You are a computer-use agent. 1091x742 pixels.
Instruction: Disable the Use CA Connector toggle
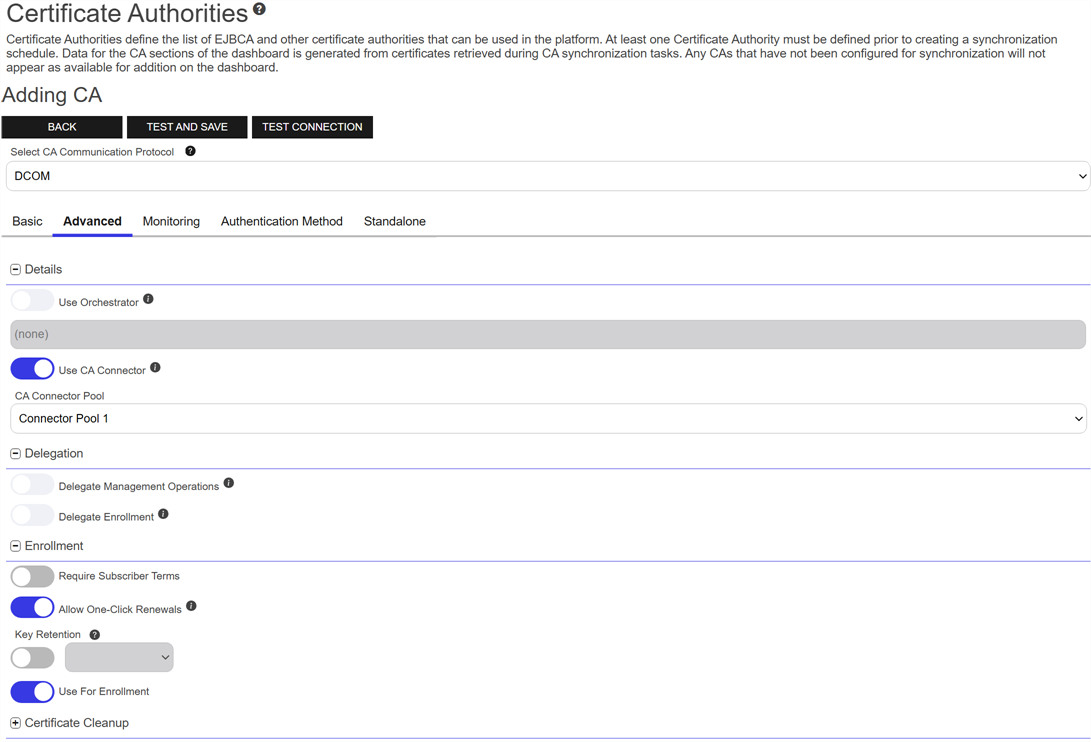click(33, 369)
